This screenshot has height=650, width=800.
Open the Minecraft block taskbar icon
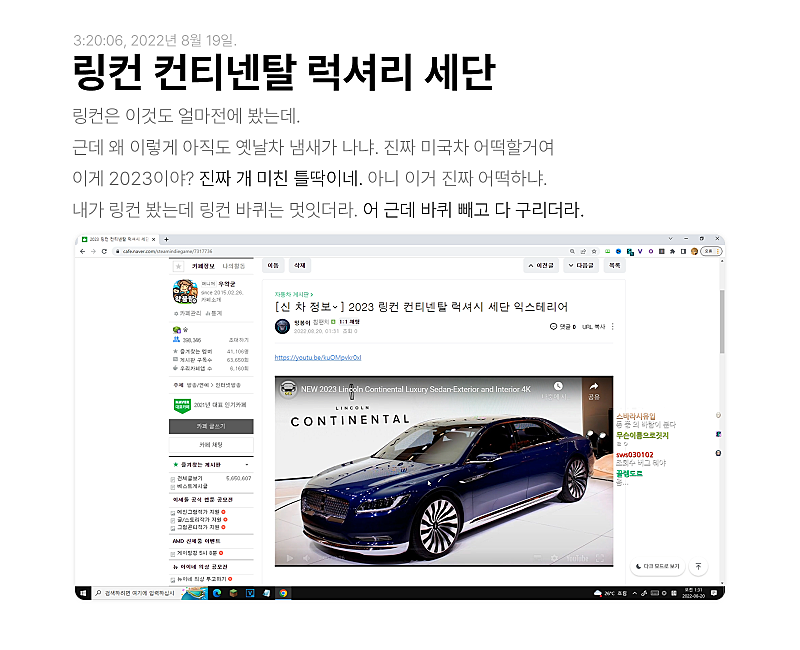pyautogui.click(x=234, y=593)
